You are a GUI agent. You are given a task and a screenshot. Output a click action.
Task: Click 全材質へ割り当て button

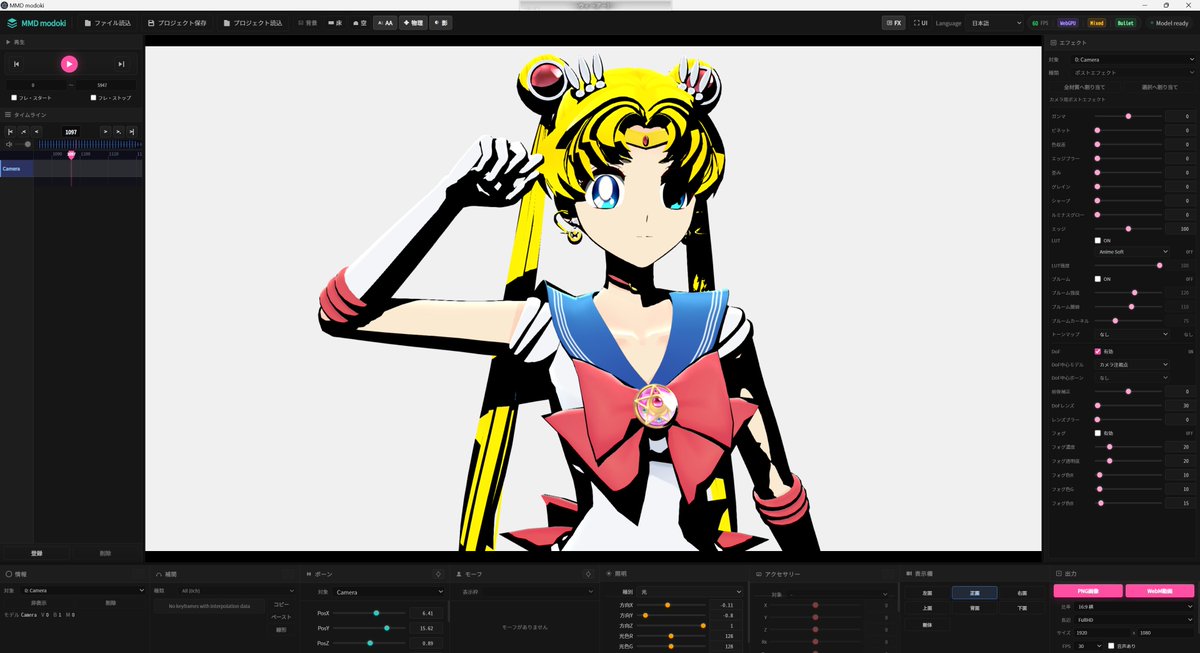tap(1084, 87)
